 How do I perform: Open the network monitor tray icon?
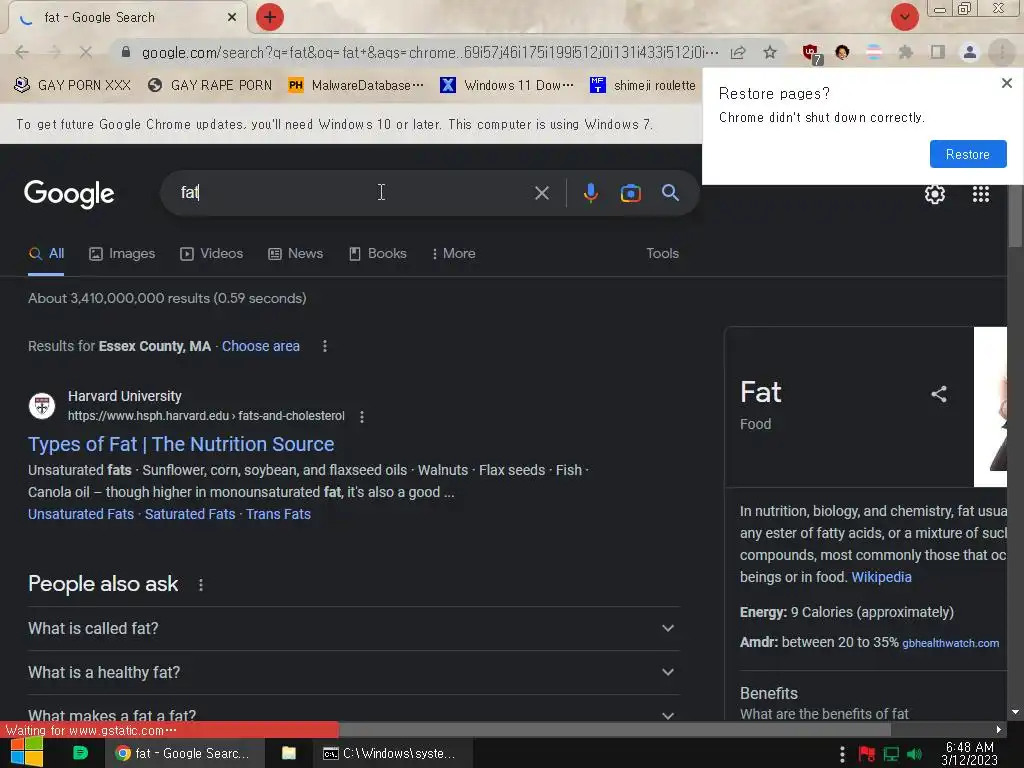(891, 754)
